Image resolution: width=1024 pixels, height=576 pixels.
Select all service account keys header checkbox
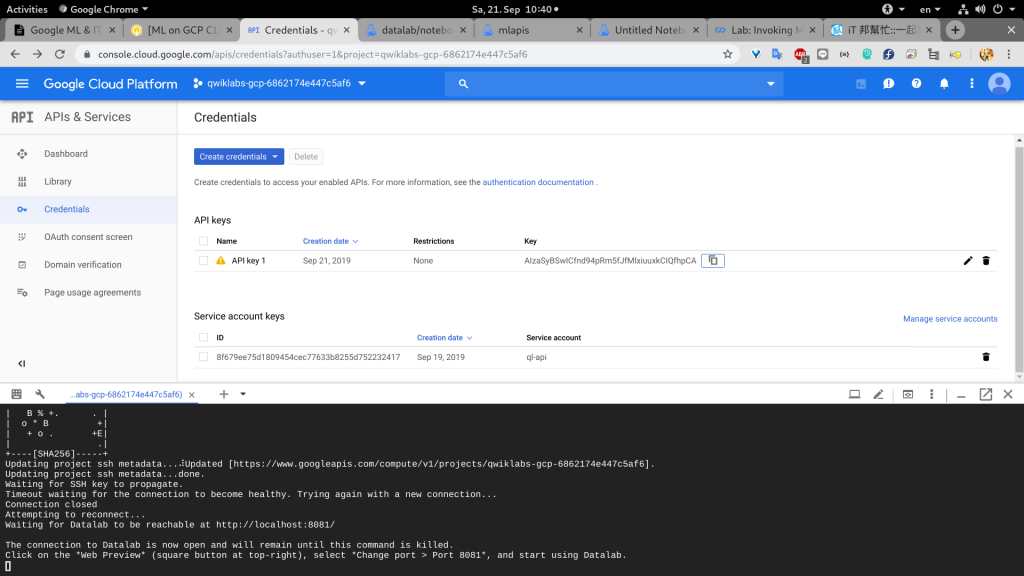[204, 338]
